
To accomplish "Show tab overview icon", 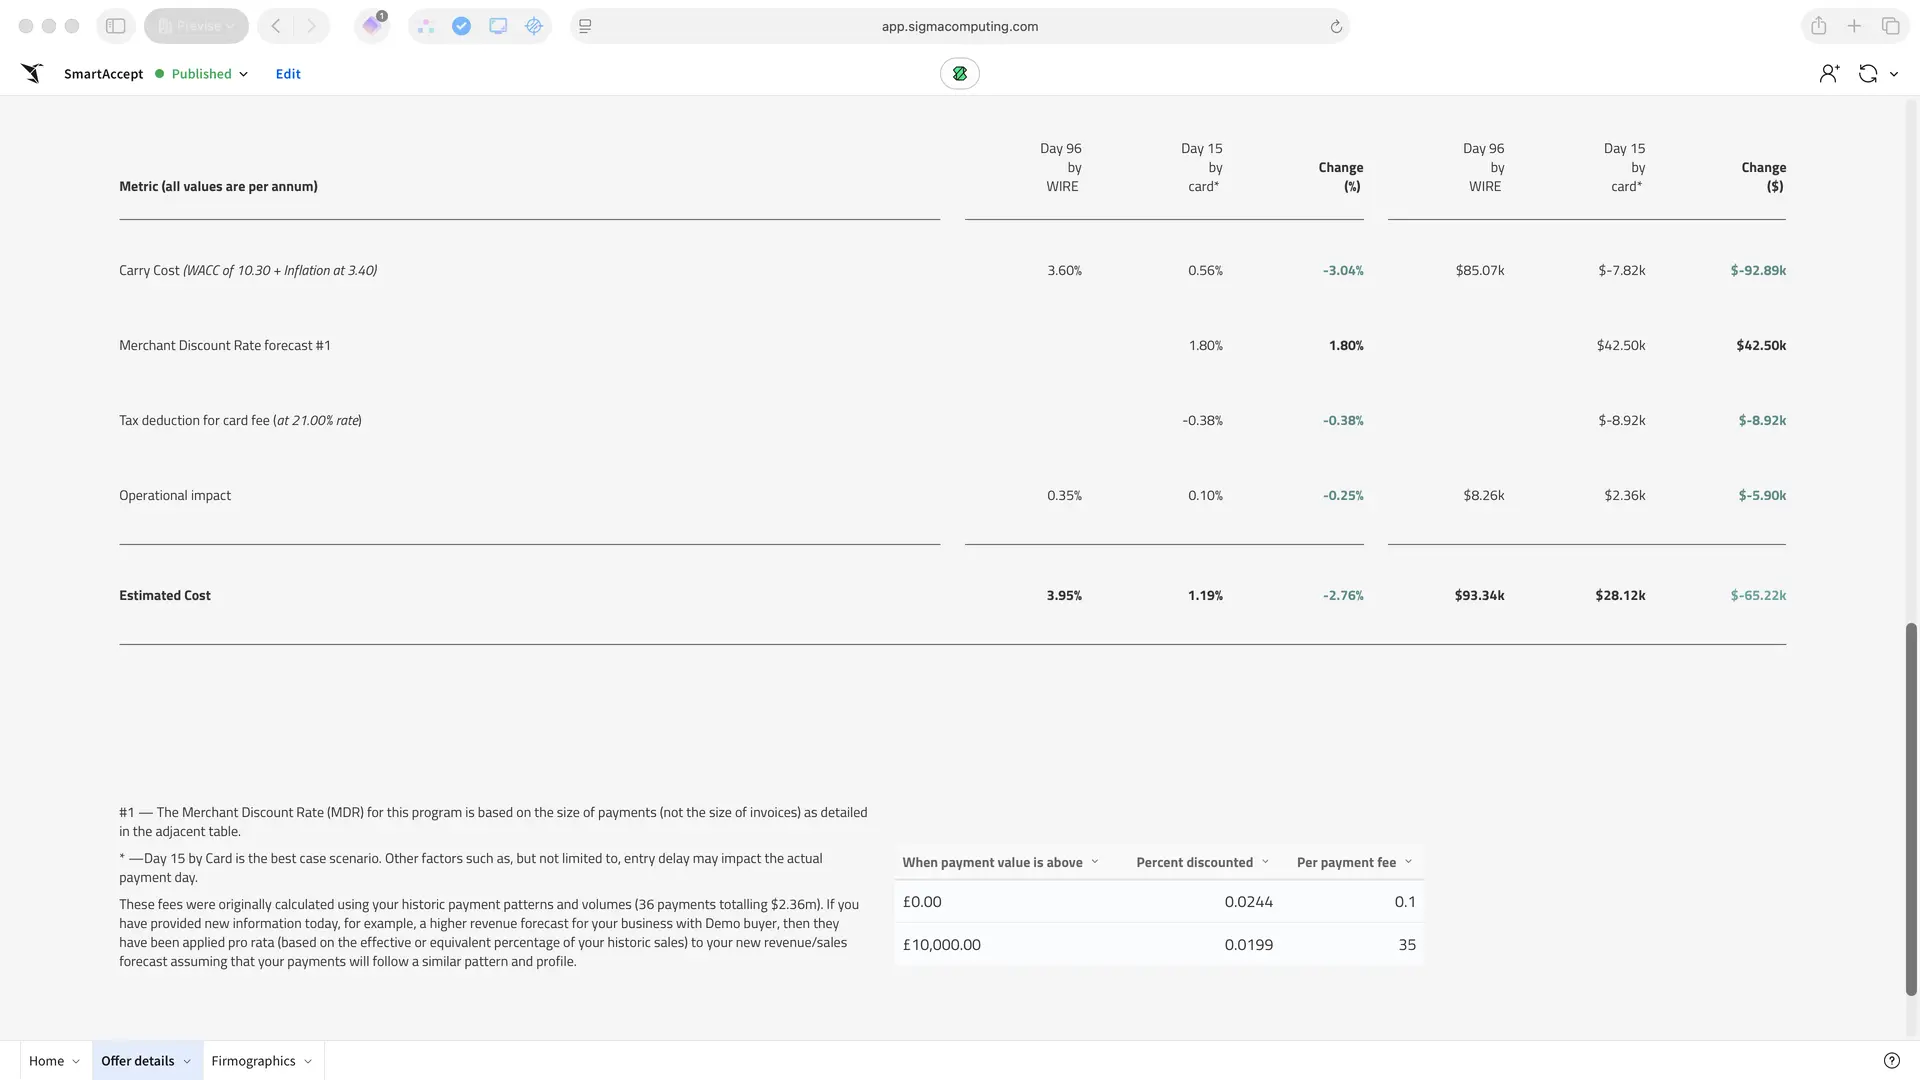I will point(1890,26).
